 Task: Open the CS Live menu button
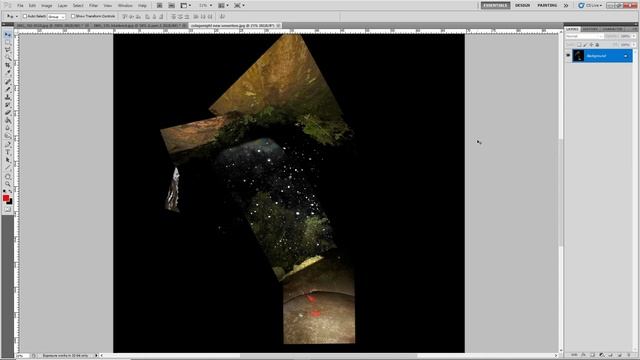pos(590,5)
